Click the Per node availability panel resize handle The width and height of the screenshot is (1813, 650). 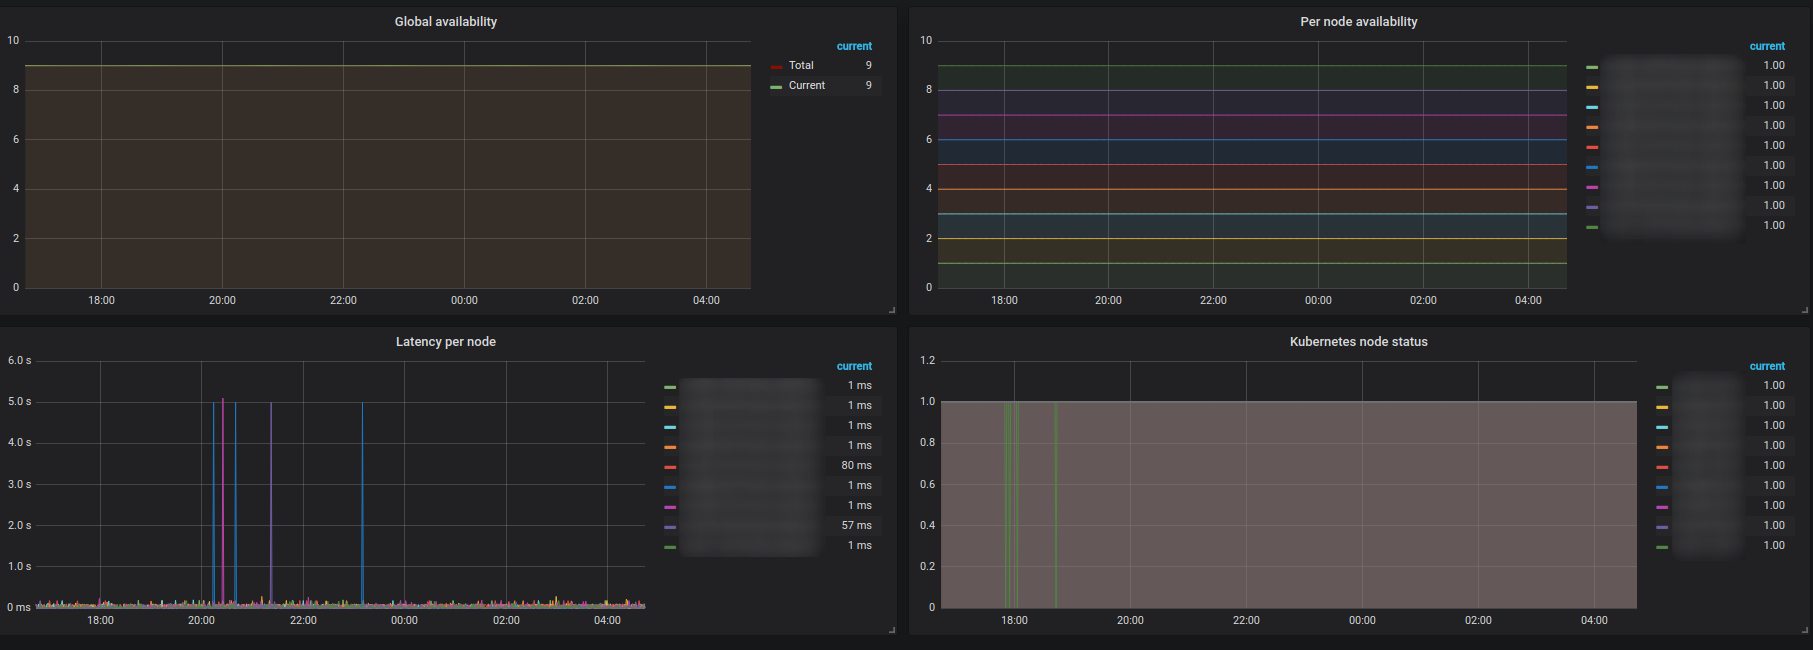[x=1804, y=310]
